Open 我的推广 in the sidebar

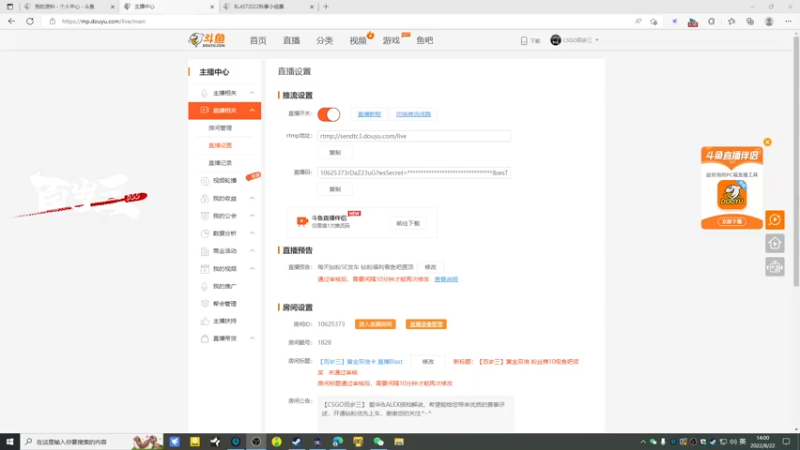(x=224, y=286)
